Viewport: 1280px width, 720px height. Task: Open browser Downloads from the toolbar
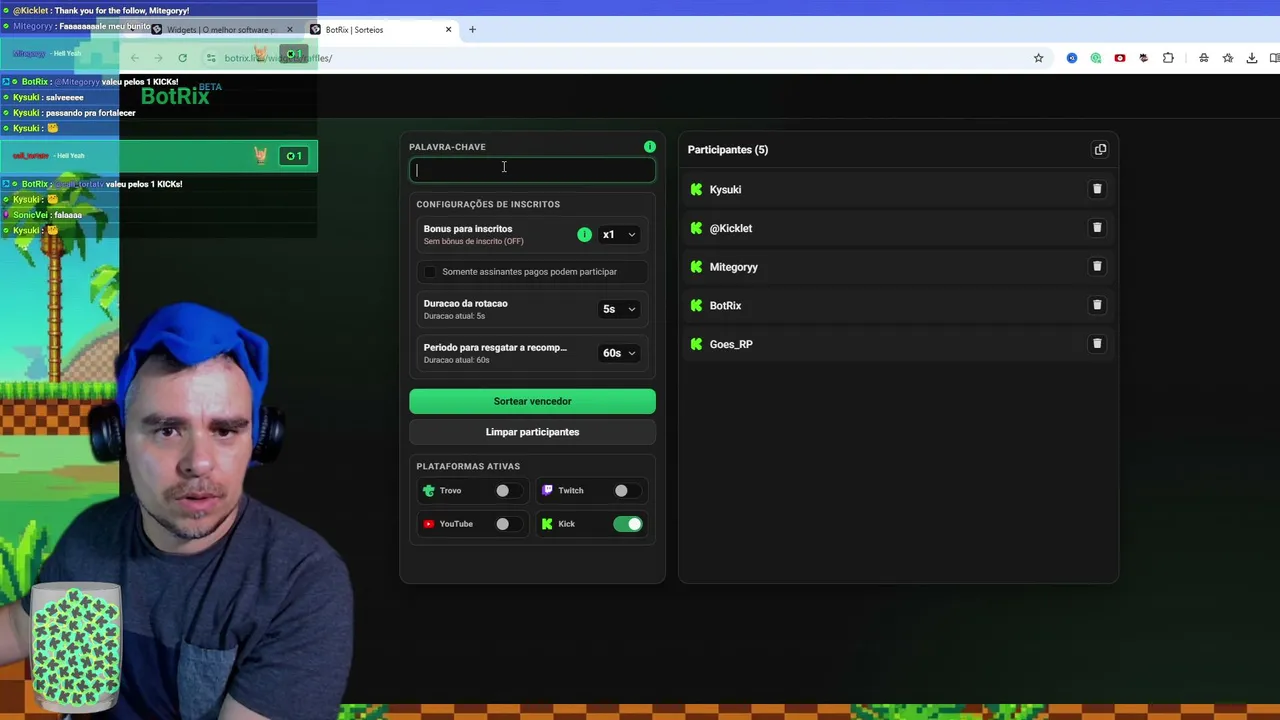point(1252,58)
